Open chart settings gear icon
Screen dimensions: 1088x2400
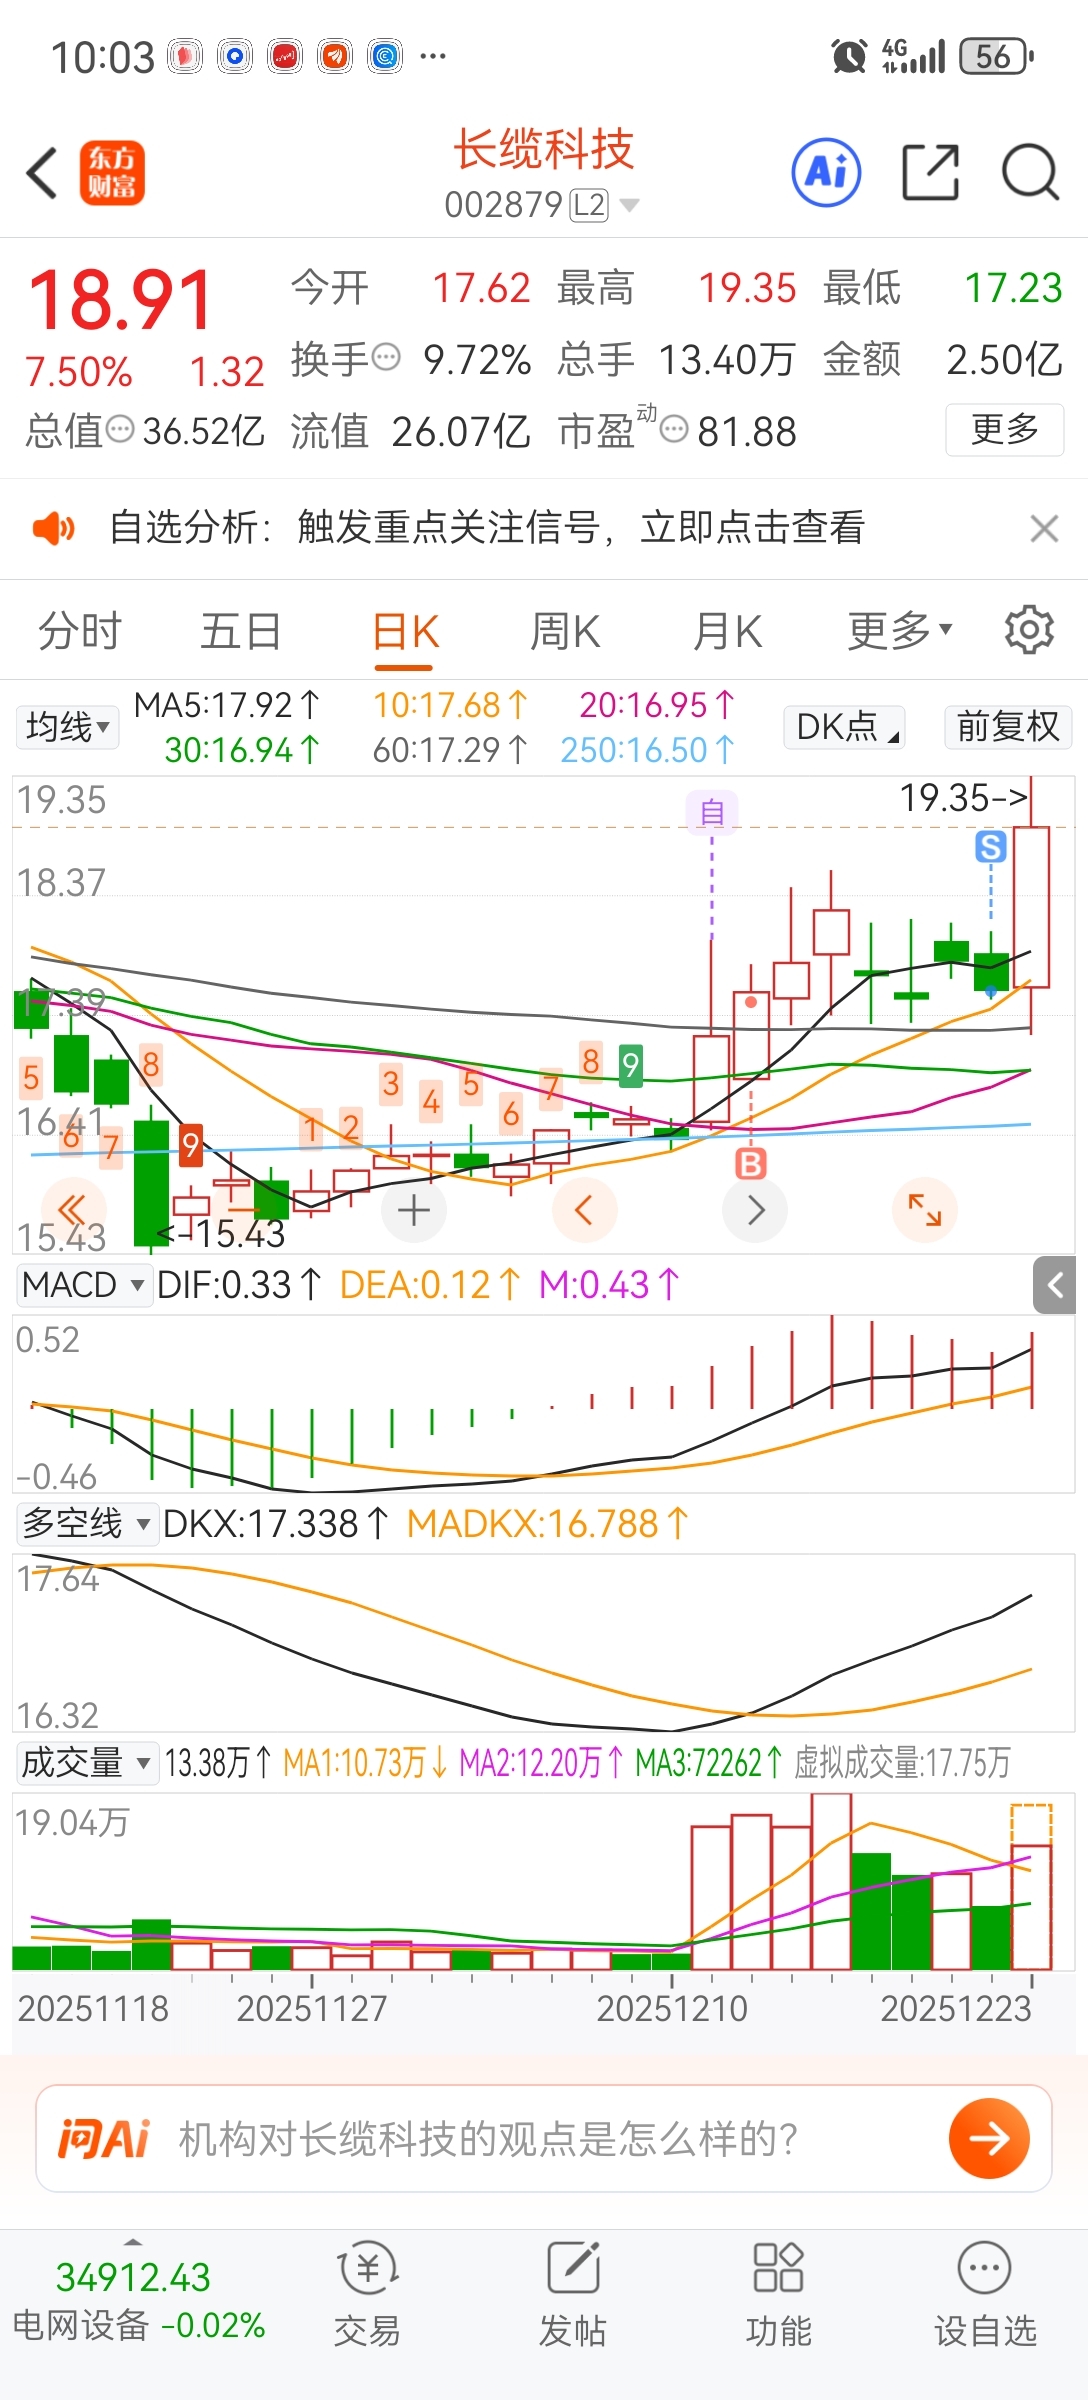(1029, 630)
